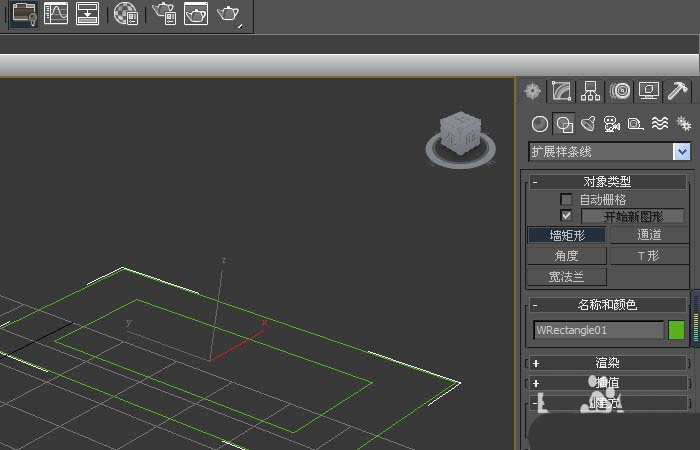Viewport: 700px width, 450px height.
Task: Switch to the Motion panel tab
Action: 620,91
